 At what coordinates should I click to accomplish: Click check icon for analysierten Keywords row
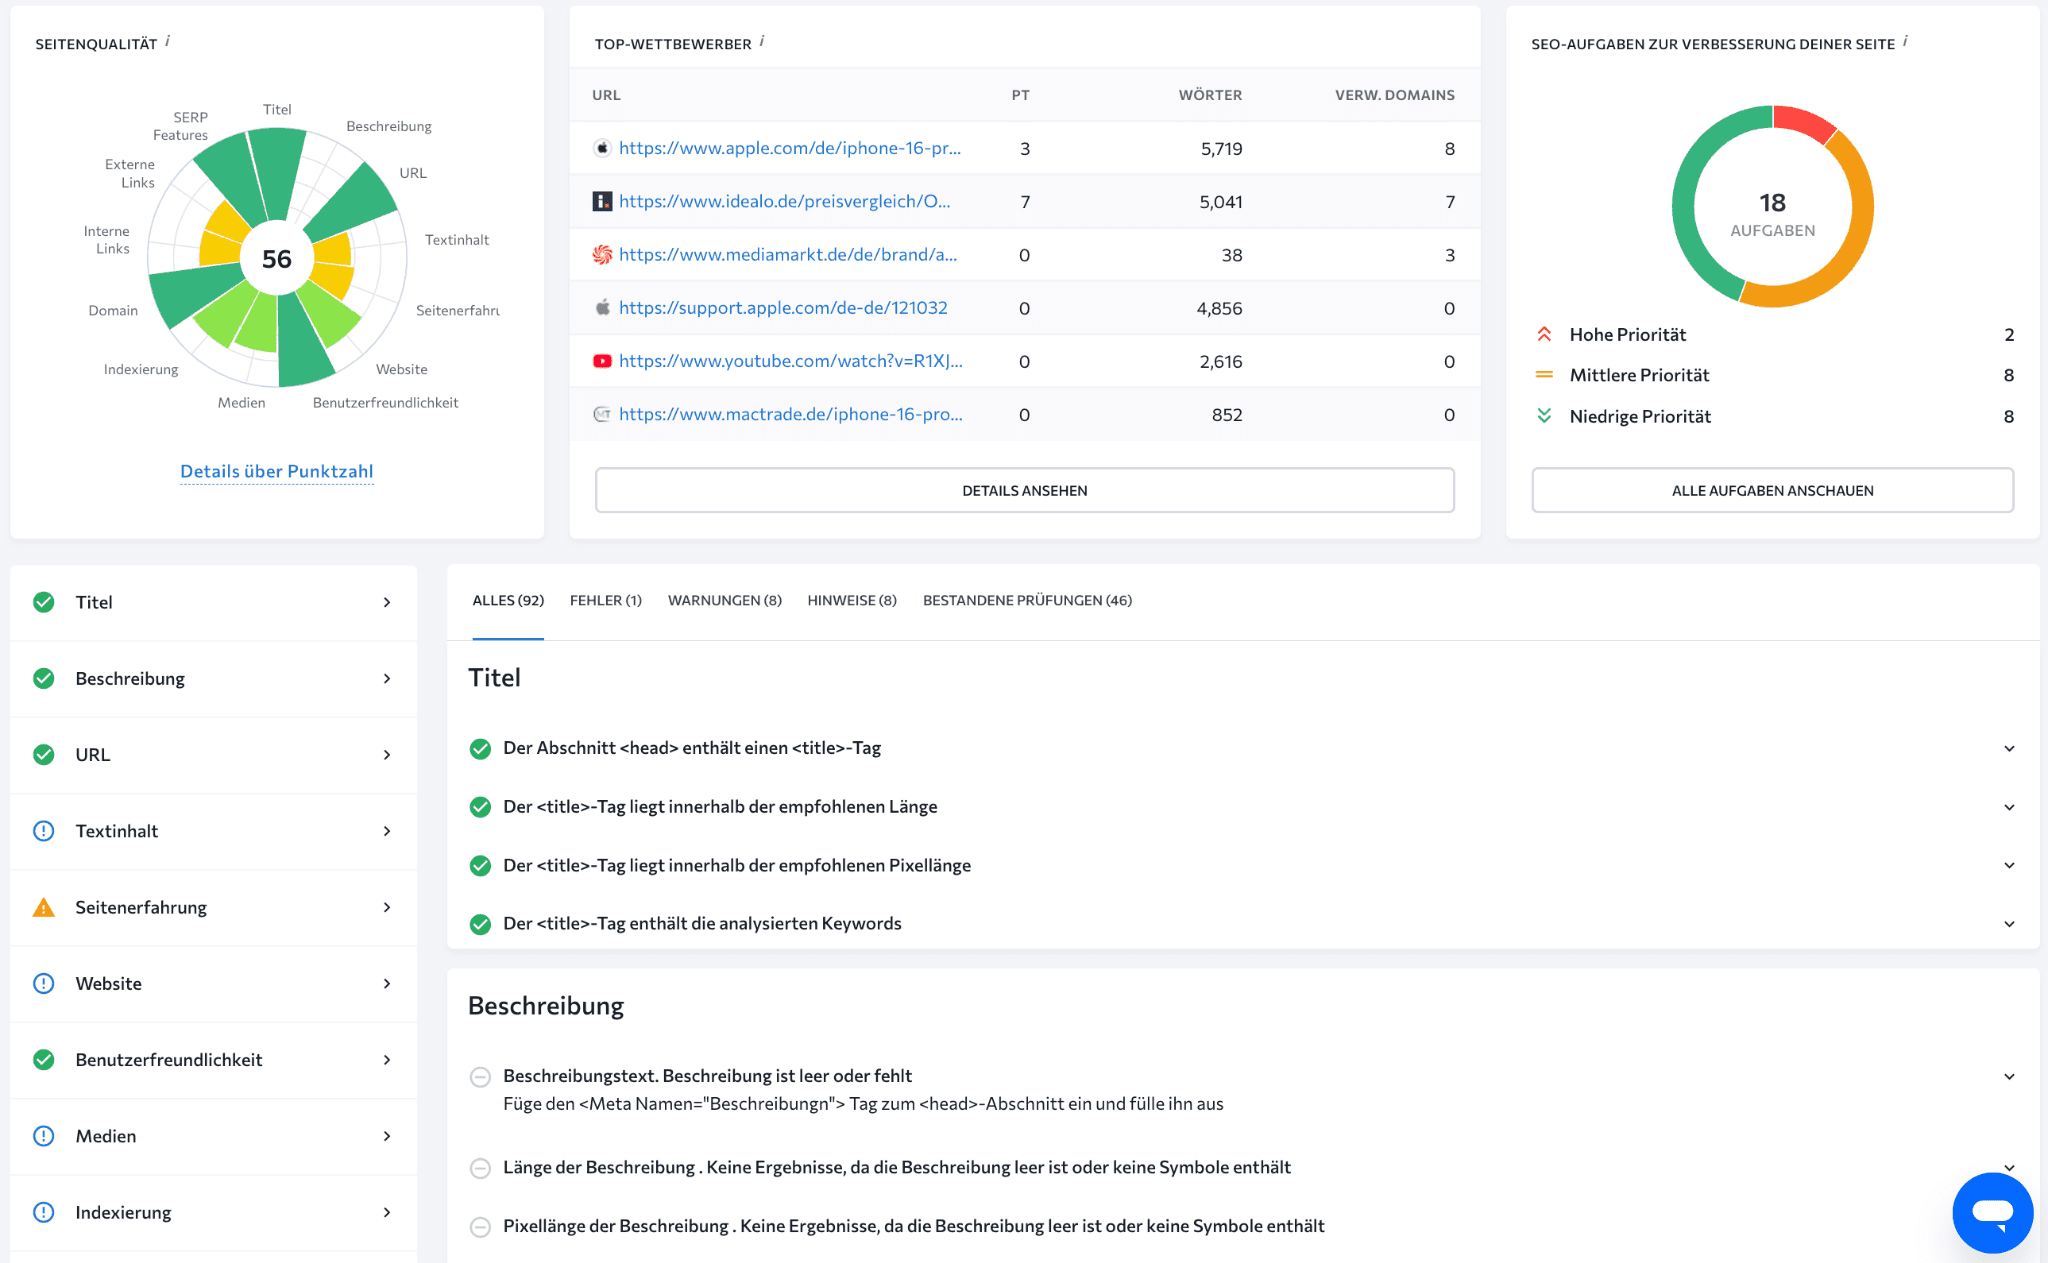point(480,924)
